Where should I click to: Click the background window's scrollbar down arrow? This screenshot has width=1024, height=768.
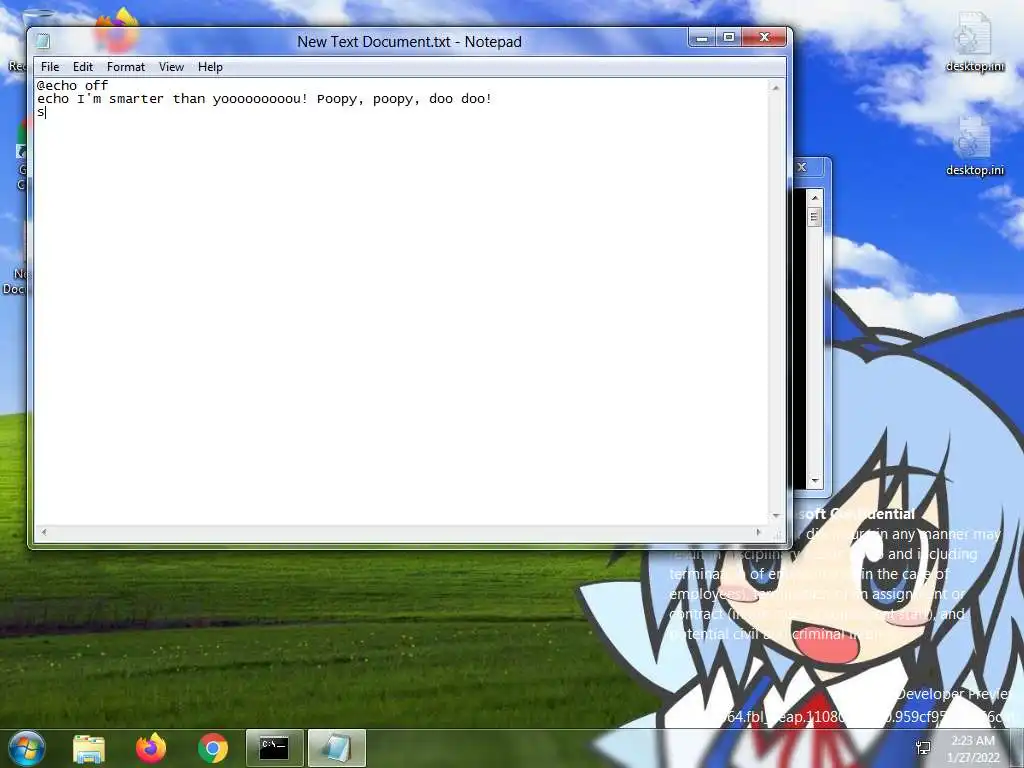click(x=814, y=481)
